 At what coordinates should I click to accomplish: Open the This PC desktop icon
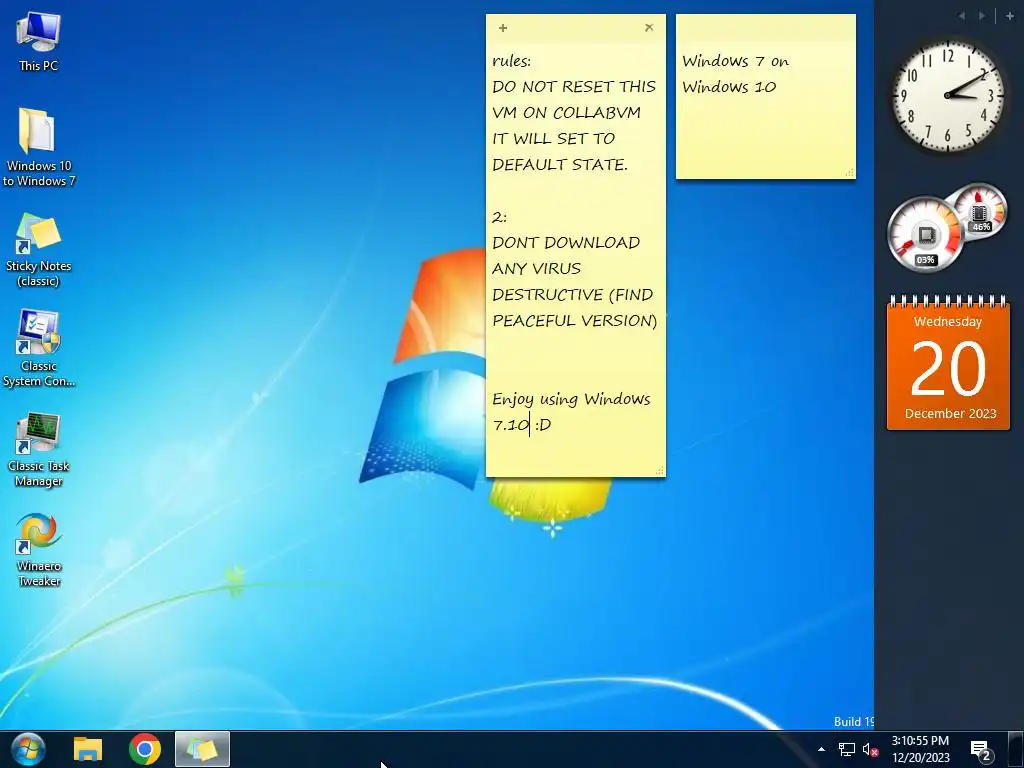click(x=38, y=40)
